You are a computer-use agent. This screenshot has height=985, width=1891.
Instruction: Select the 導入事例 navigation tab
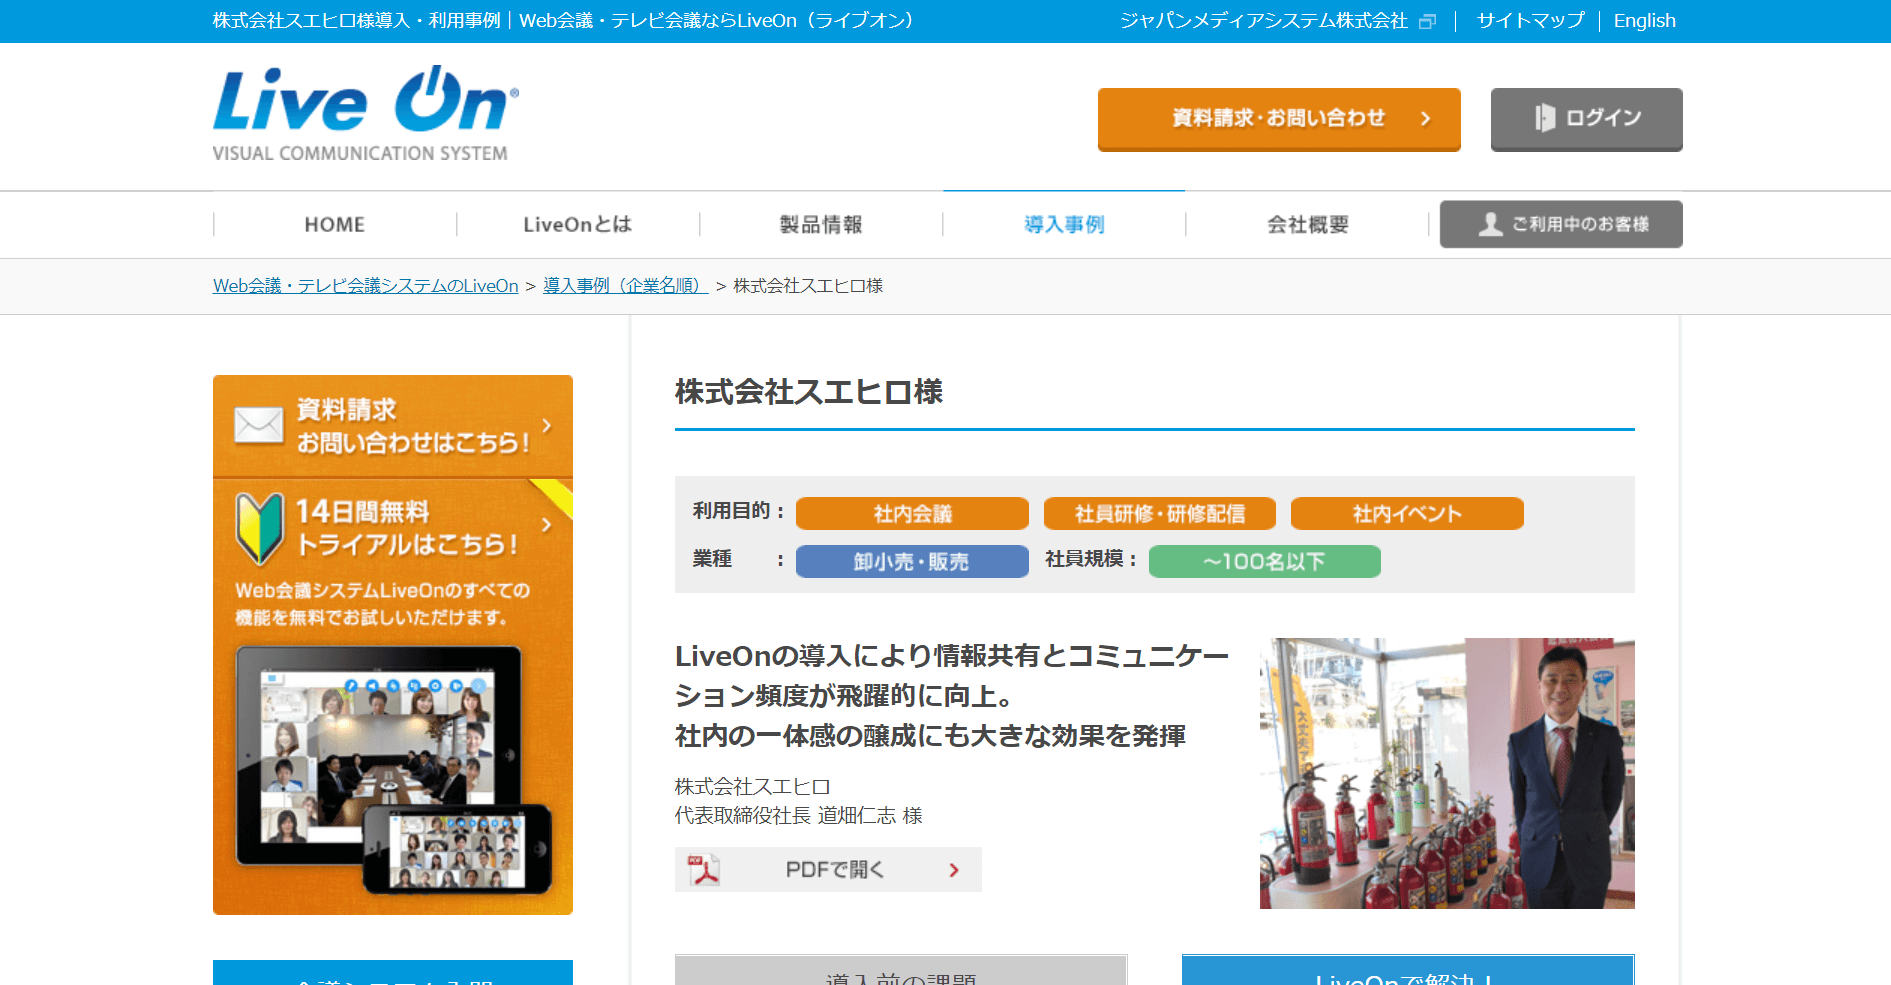click(1064, 225)
